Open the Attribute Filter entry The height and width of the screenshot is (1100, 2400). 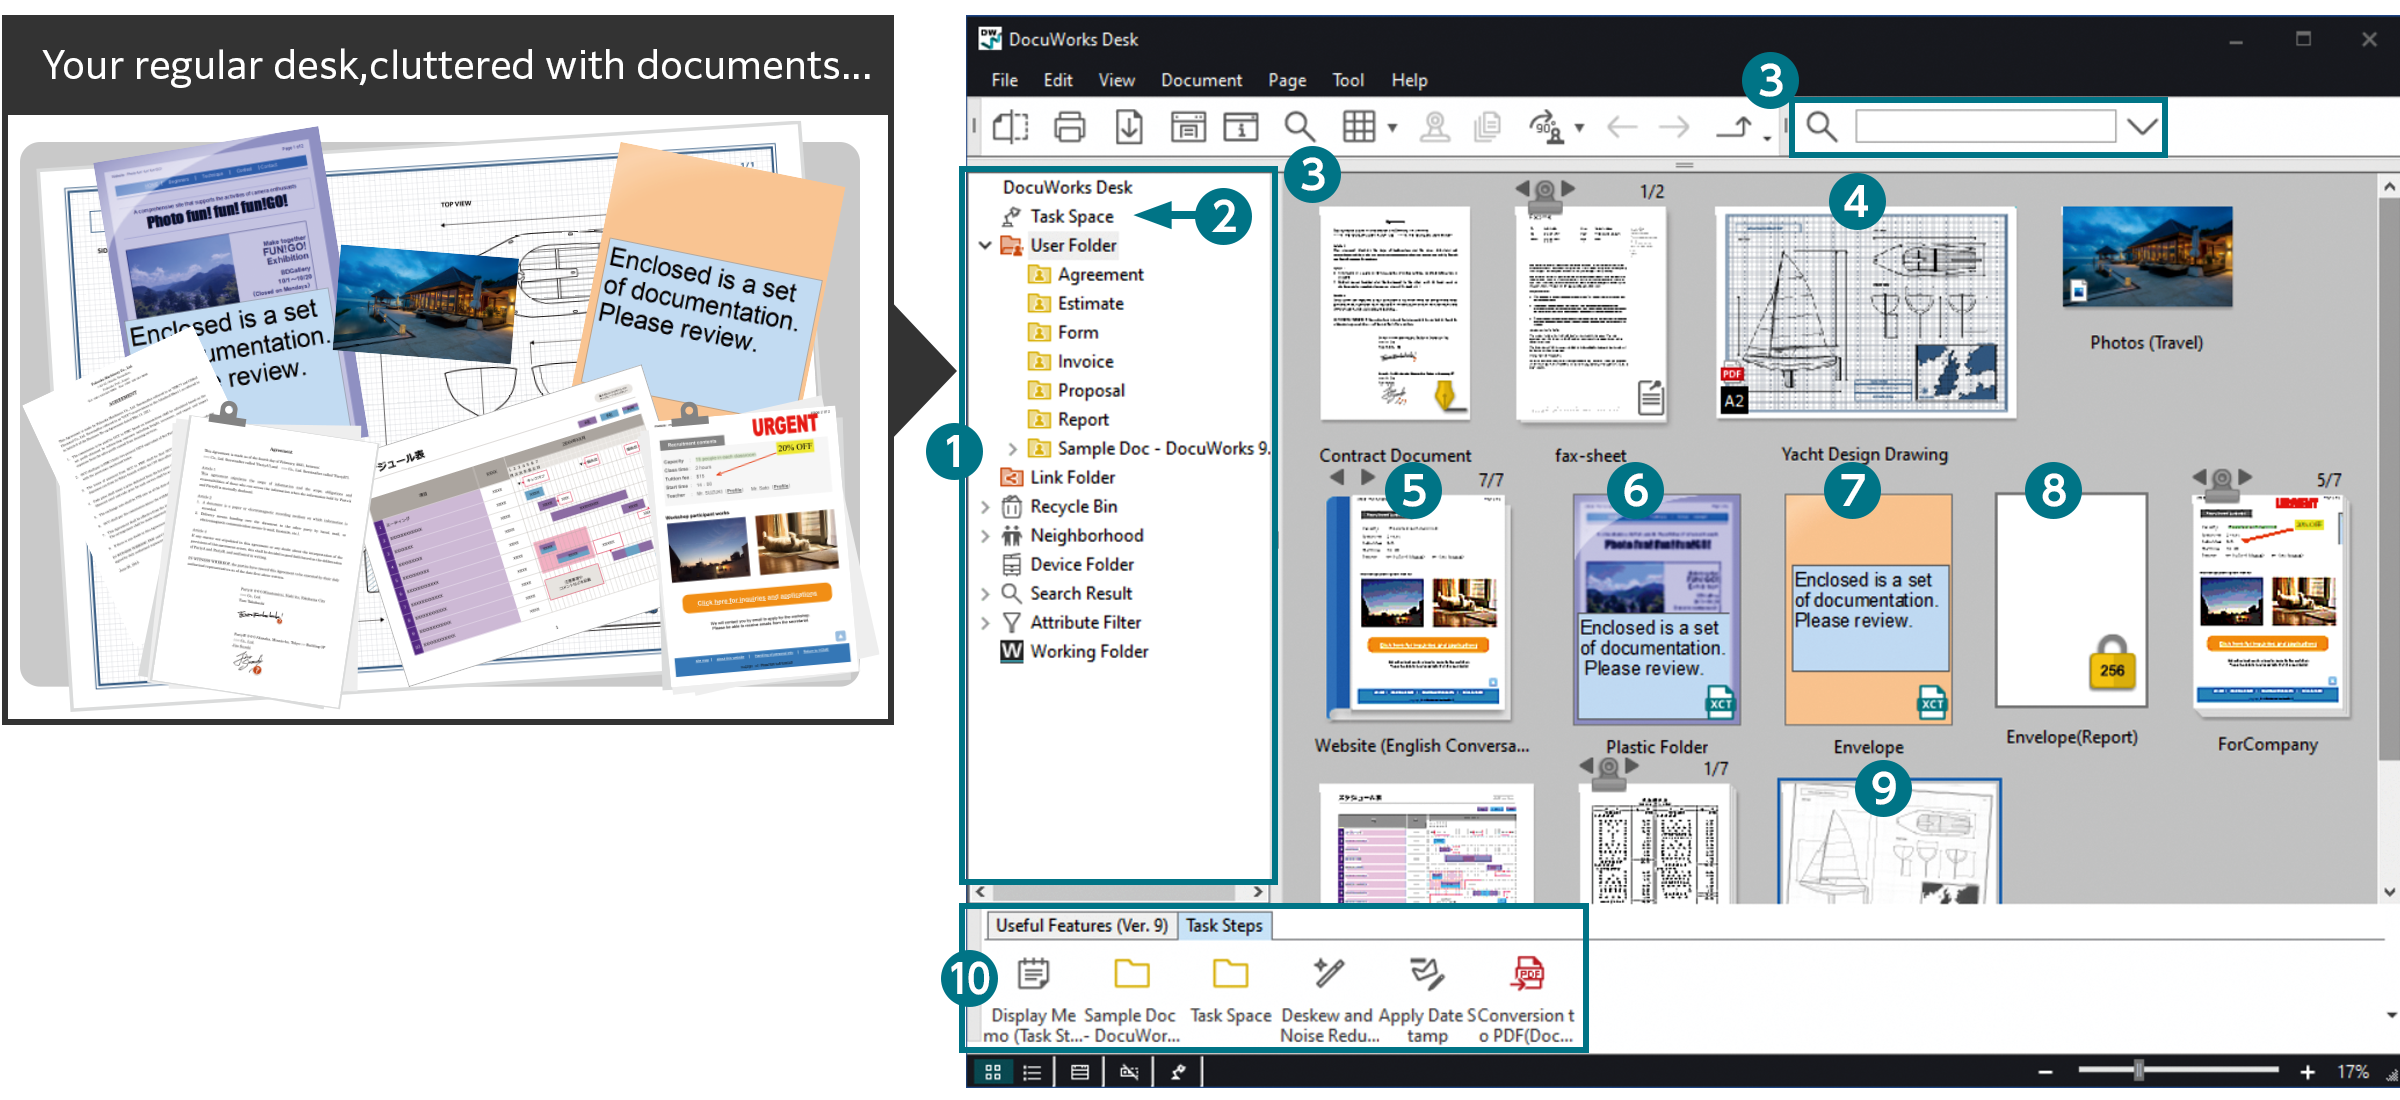coord(1085,622)
